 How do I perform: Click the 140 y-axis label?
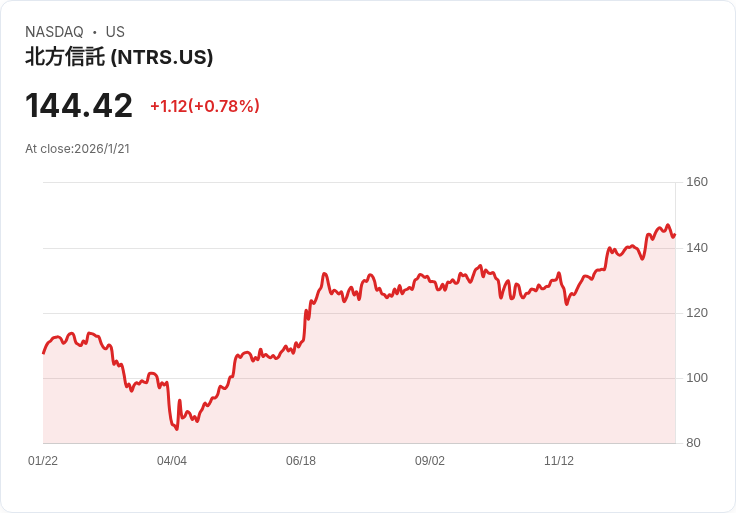click(x=697, y=248)
